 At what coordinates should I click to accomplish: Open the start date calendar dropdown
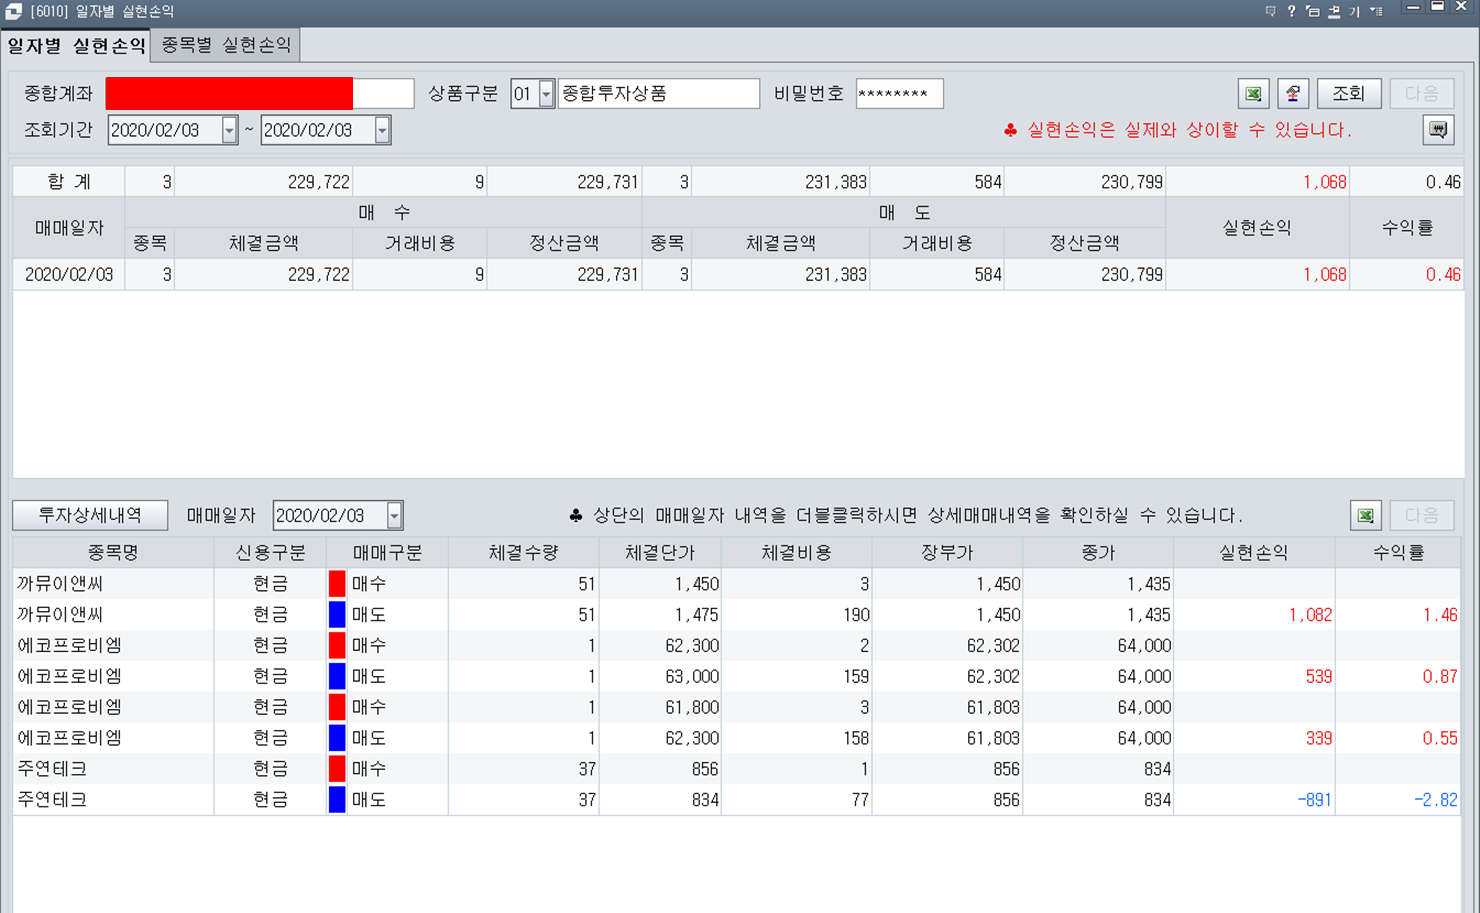pos(229,130)
